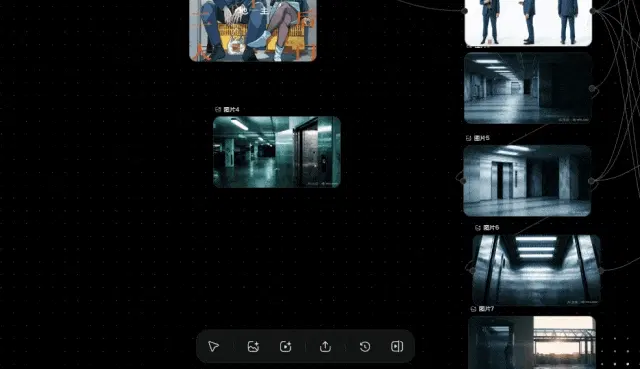Click the image icon beside 图片6 label
Image resolution: width=640 pixels, height=369 pixels.
[x=478, y=227]
